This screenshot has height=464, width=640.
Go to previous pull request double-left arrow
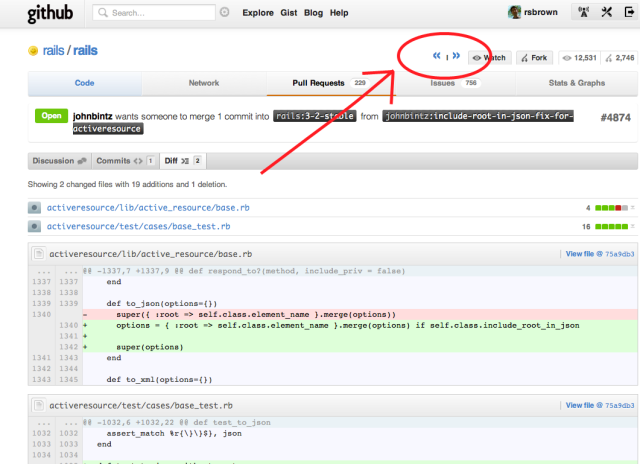[437, 56]
